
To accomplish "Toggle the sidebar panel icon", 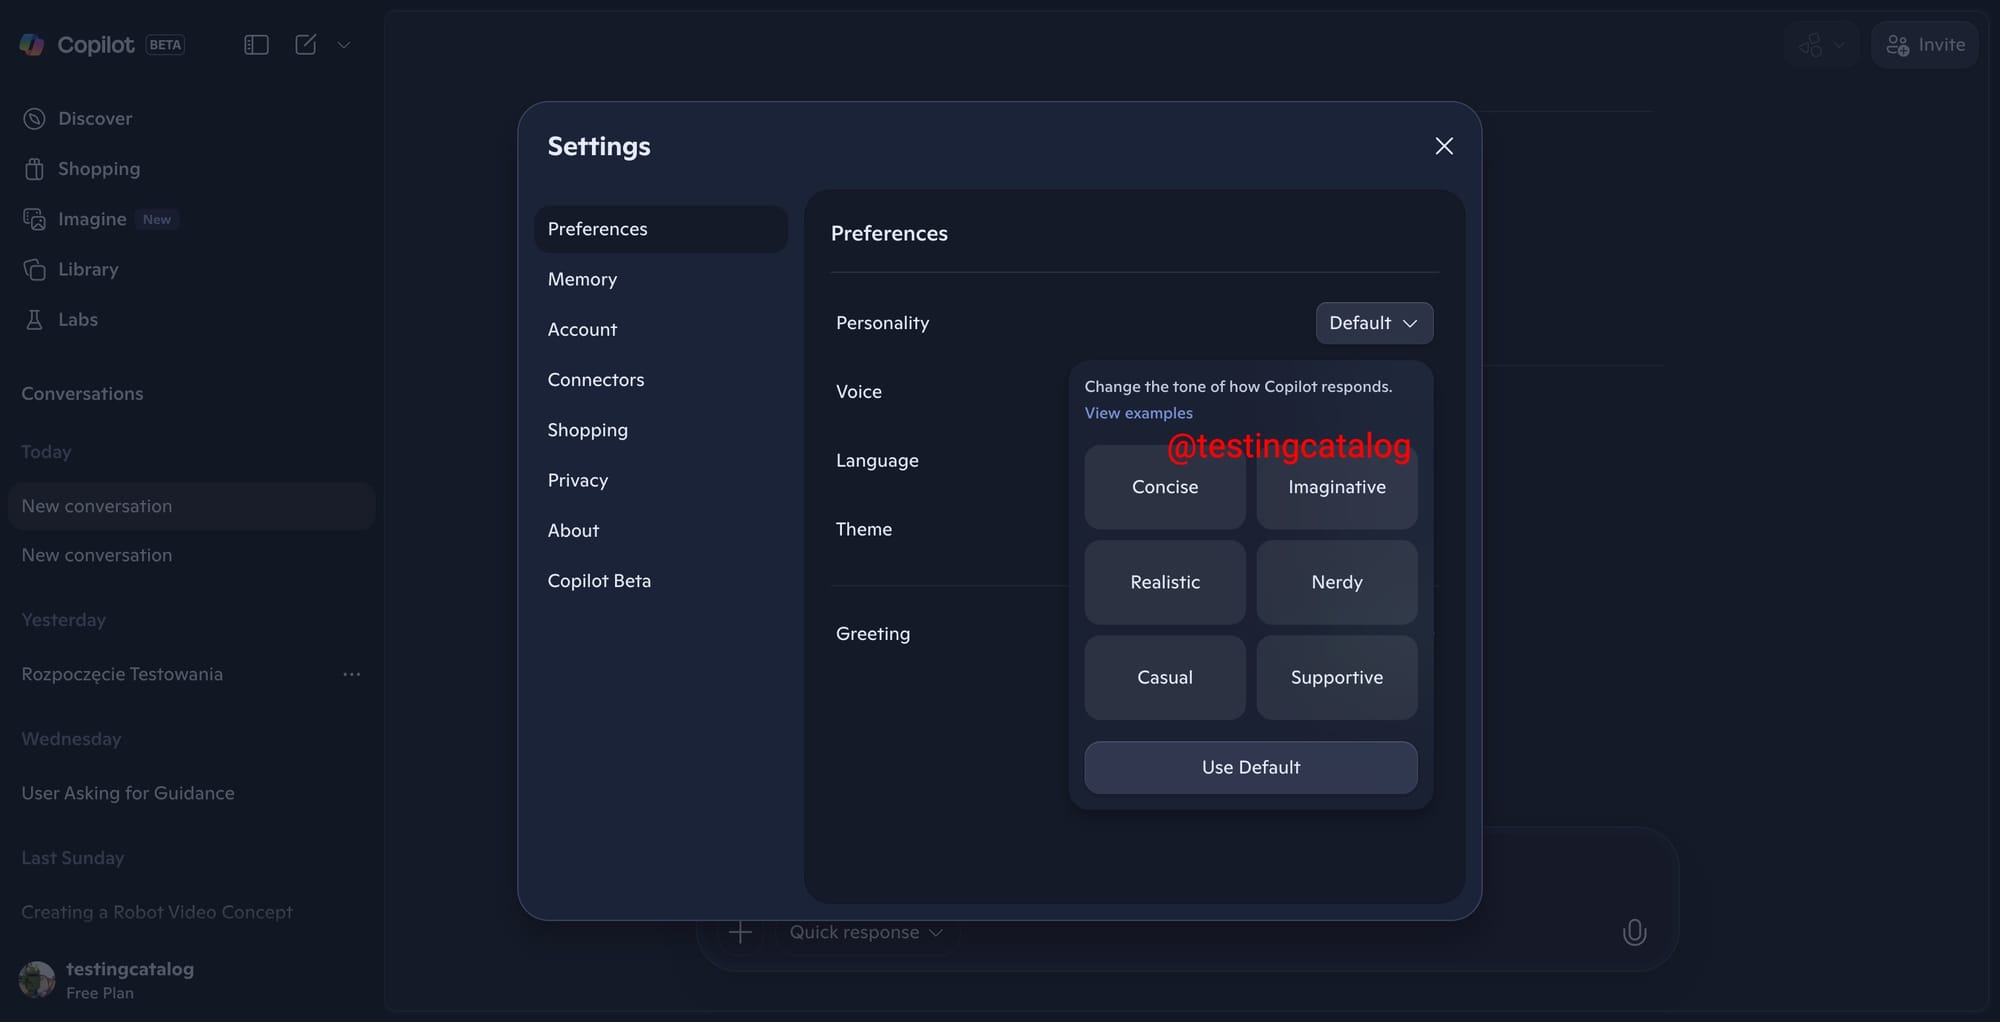I will pyautogui.click(x=256, y=45).
